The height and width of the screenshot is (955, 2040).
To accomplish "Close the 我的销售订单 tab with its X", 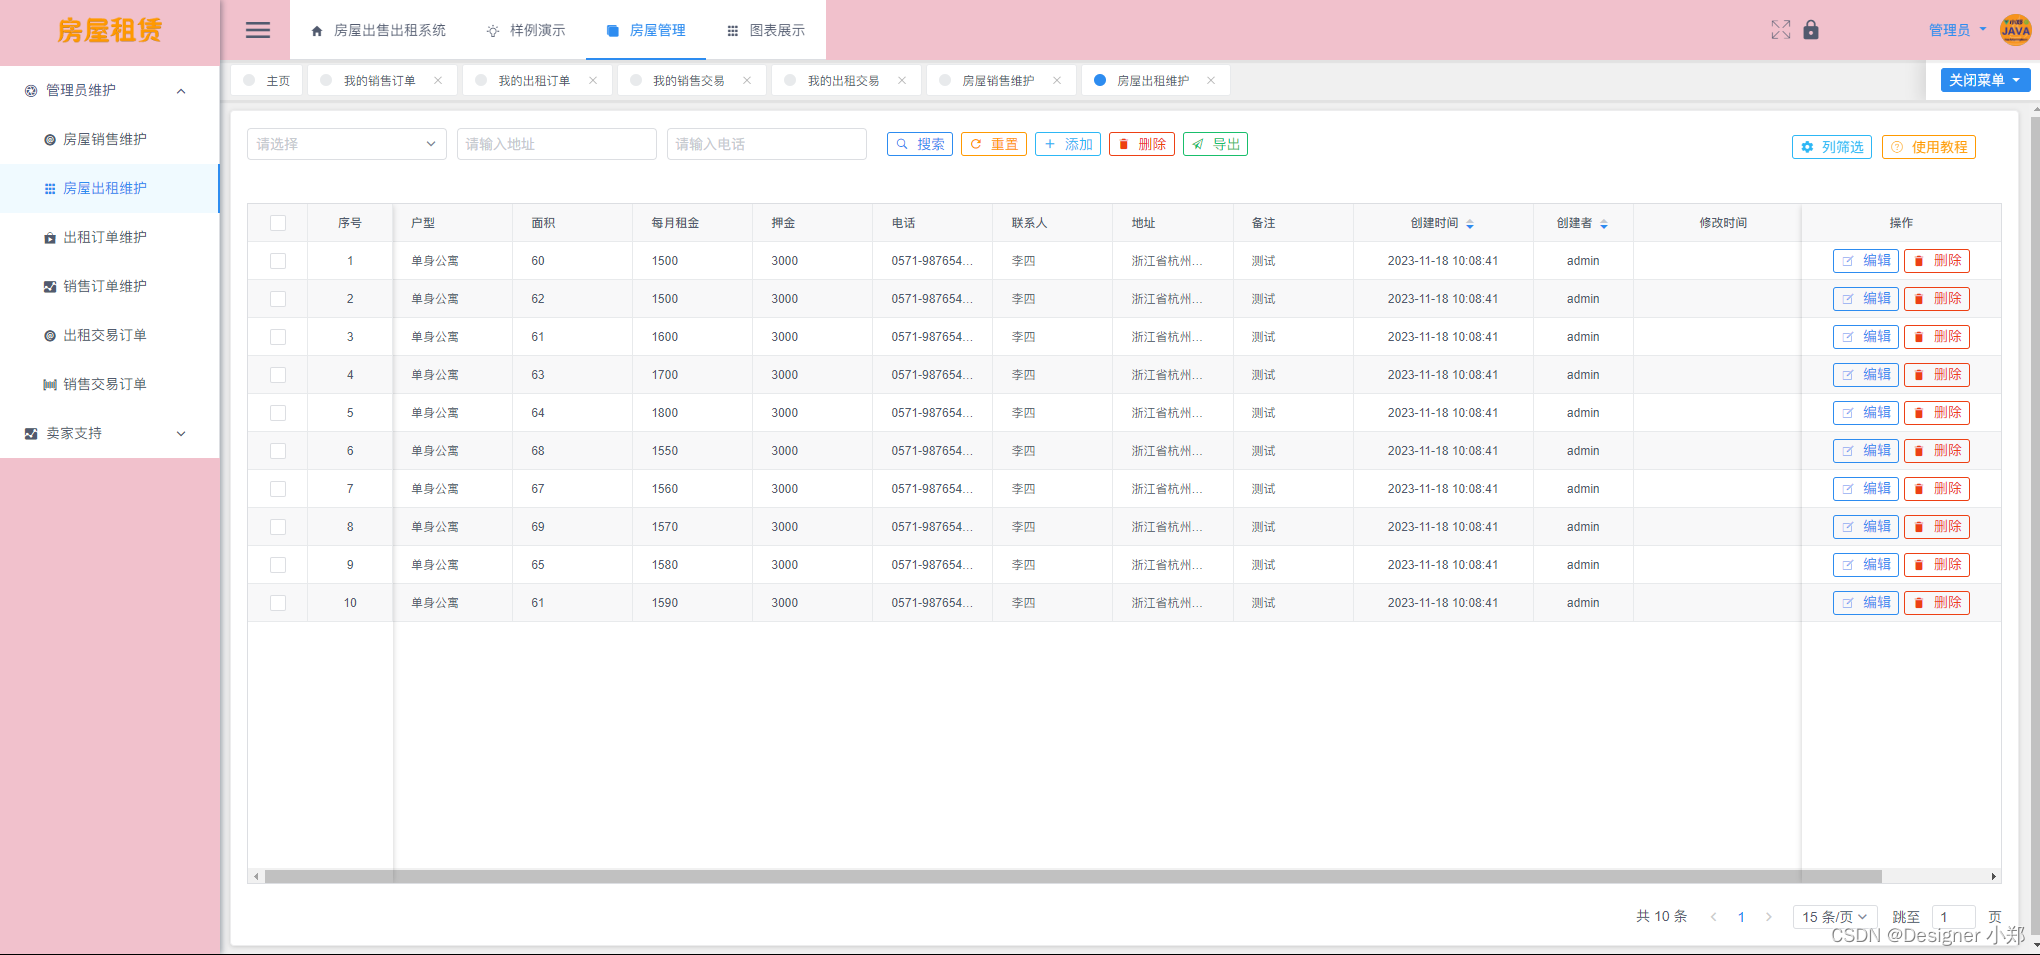I will point(438,81).
